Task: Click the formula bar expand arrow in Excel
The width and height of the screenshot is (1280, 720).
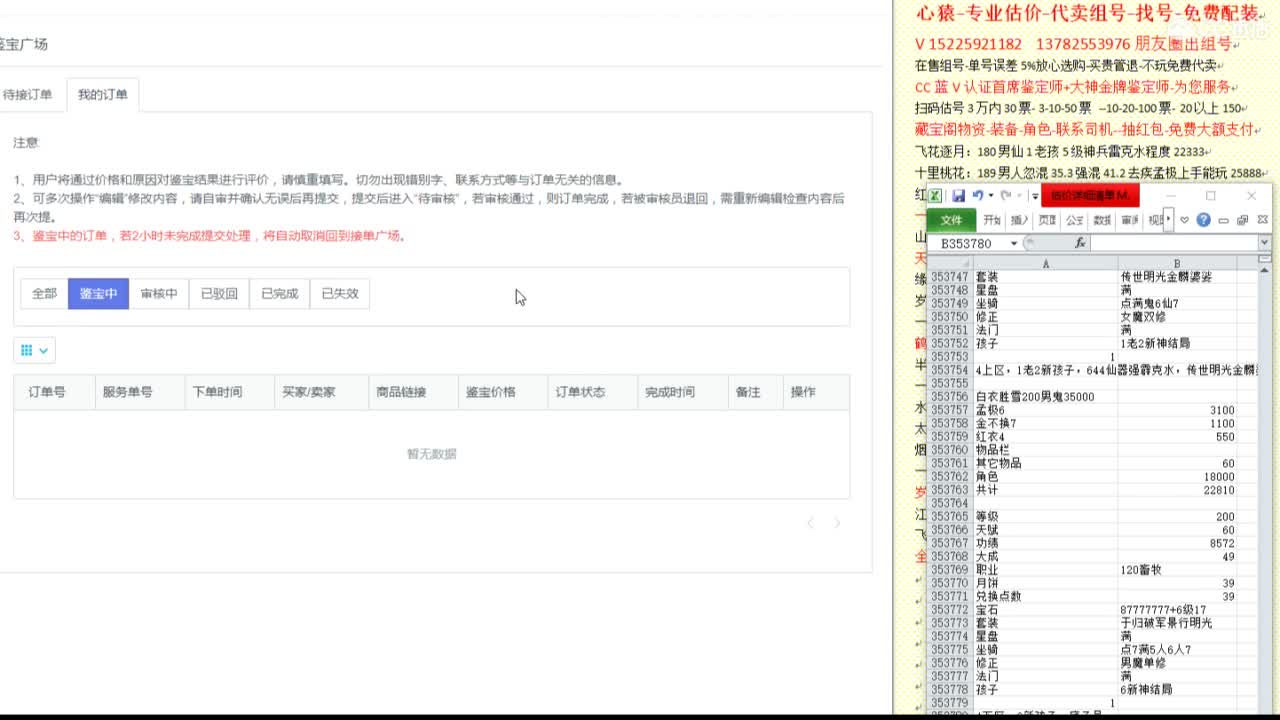Action: (x=1263, y=242)
